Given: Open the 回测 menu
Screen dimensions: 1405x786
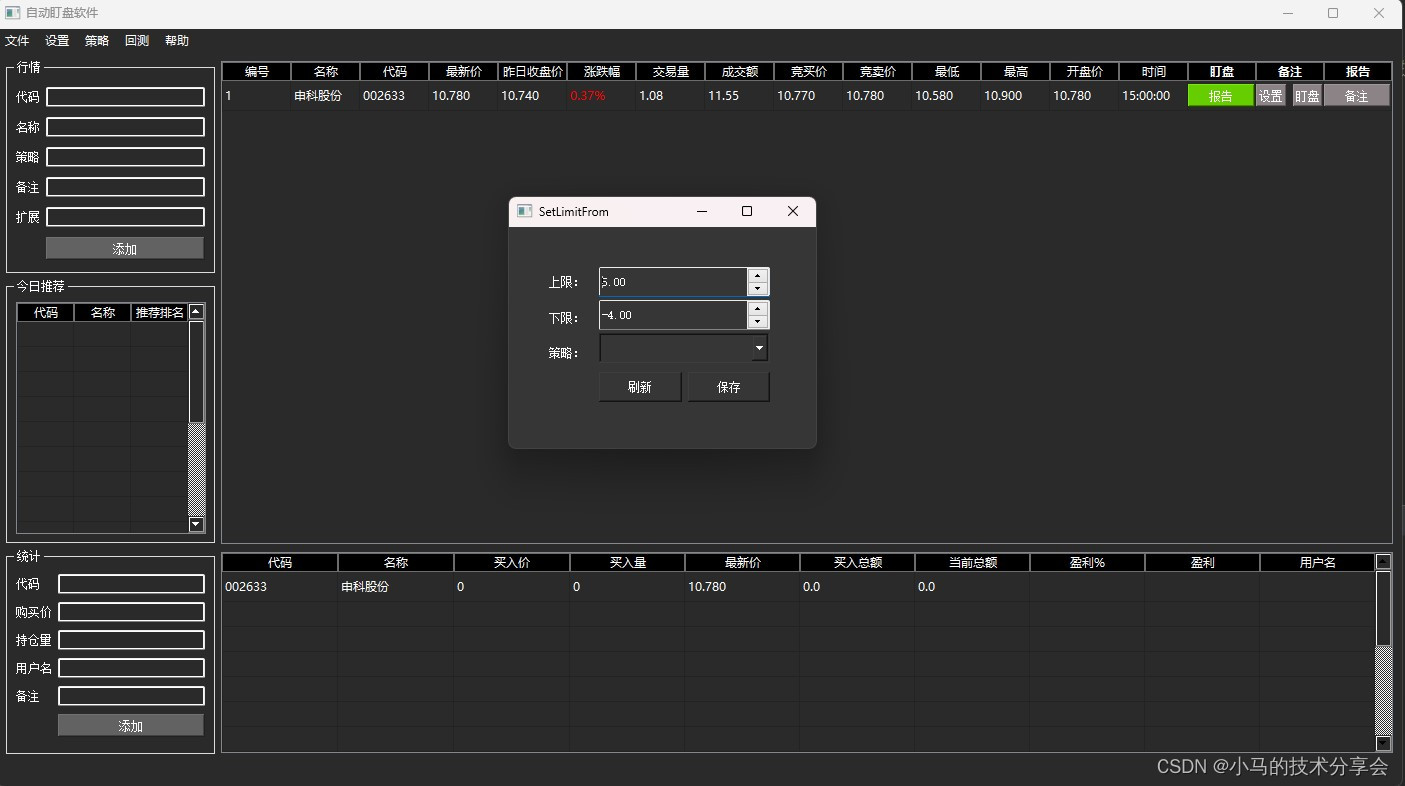Looking at the screenshot, I should pyautogui.click(x=137, y=41).
